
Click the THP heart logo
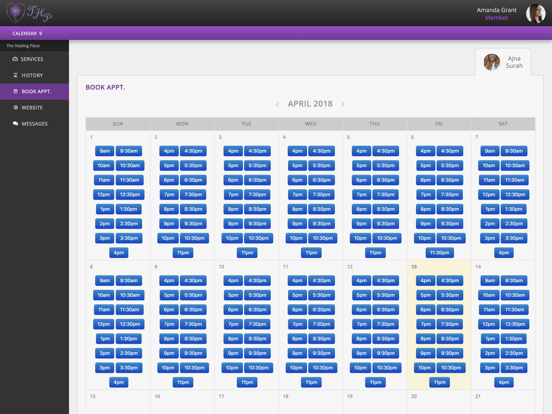tap(29, 13)
